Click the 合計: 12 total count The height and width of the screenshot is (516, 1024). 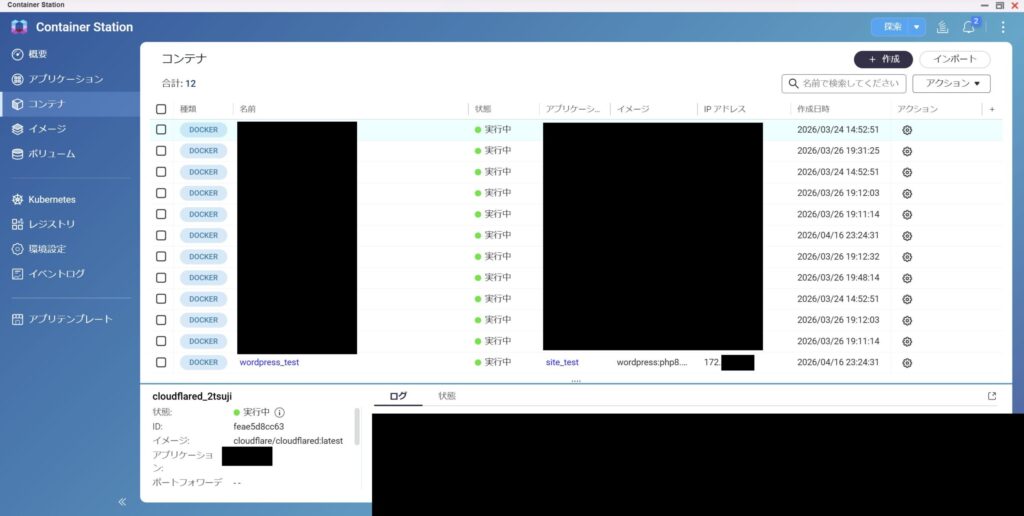click(x=179, y=84)
